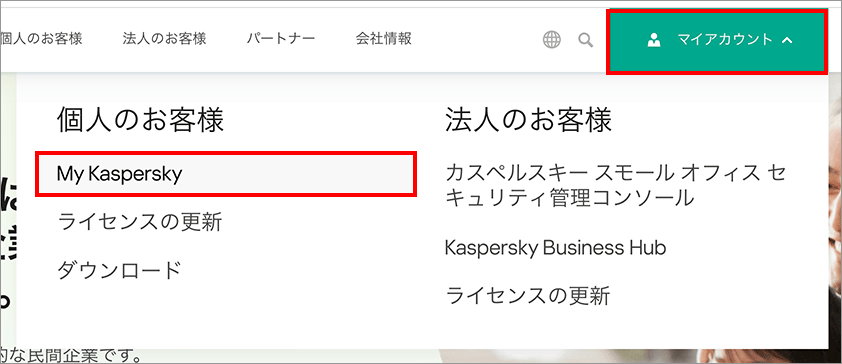Screen dimensions: 842x364
Task: Click the globe language selector icon
Action: 551,40
